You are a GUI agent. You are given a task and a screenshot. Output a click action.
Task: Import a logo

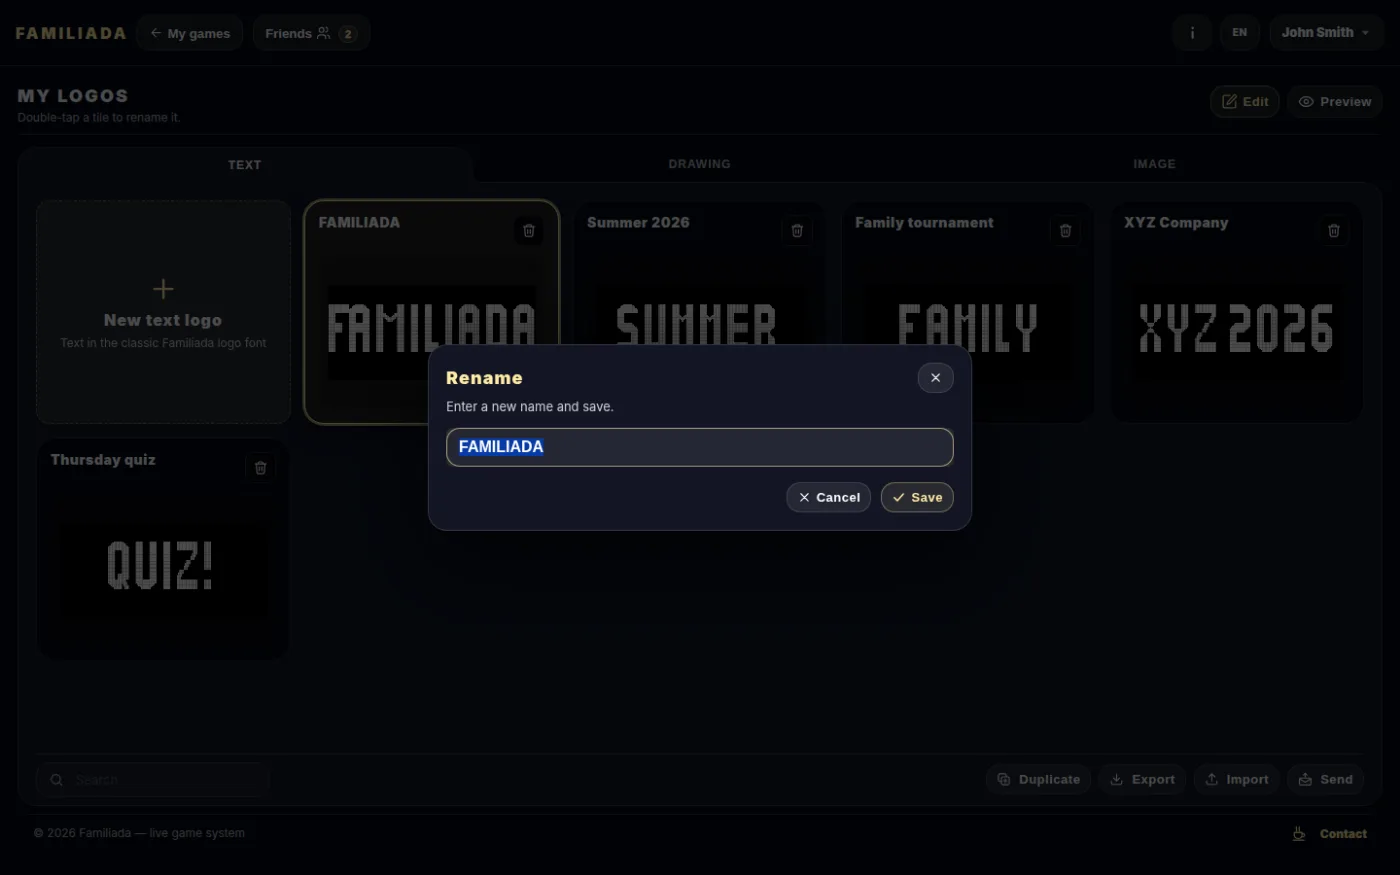coord(1236,780)
